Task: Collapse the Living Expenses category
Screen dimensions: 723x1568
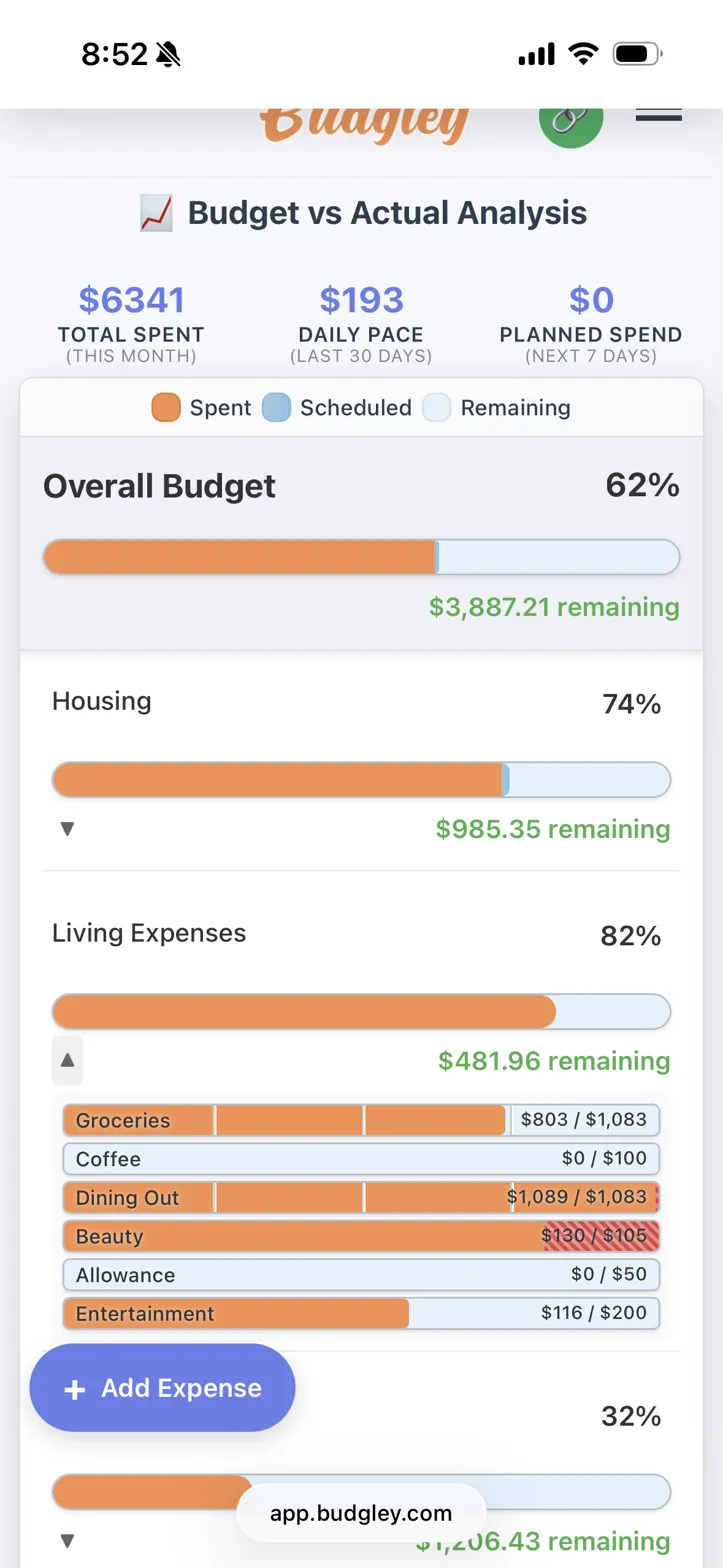Action: pyautogui.click(x=67, y=1060)
